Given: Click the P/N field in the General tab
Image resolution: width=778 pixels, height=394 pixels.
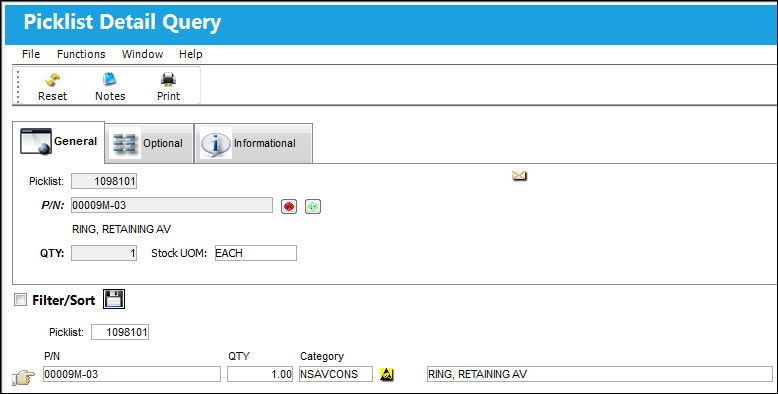Looking at the screenshot, I should click(x=172, y=205).
